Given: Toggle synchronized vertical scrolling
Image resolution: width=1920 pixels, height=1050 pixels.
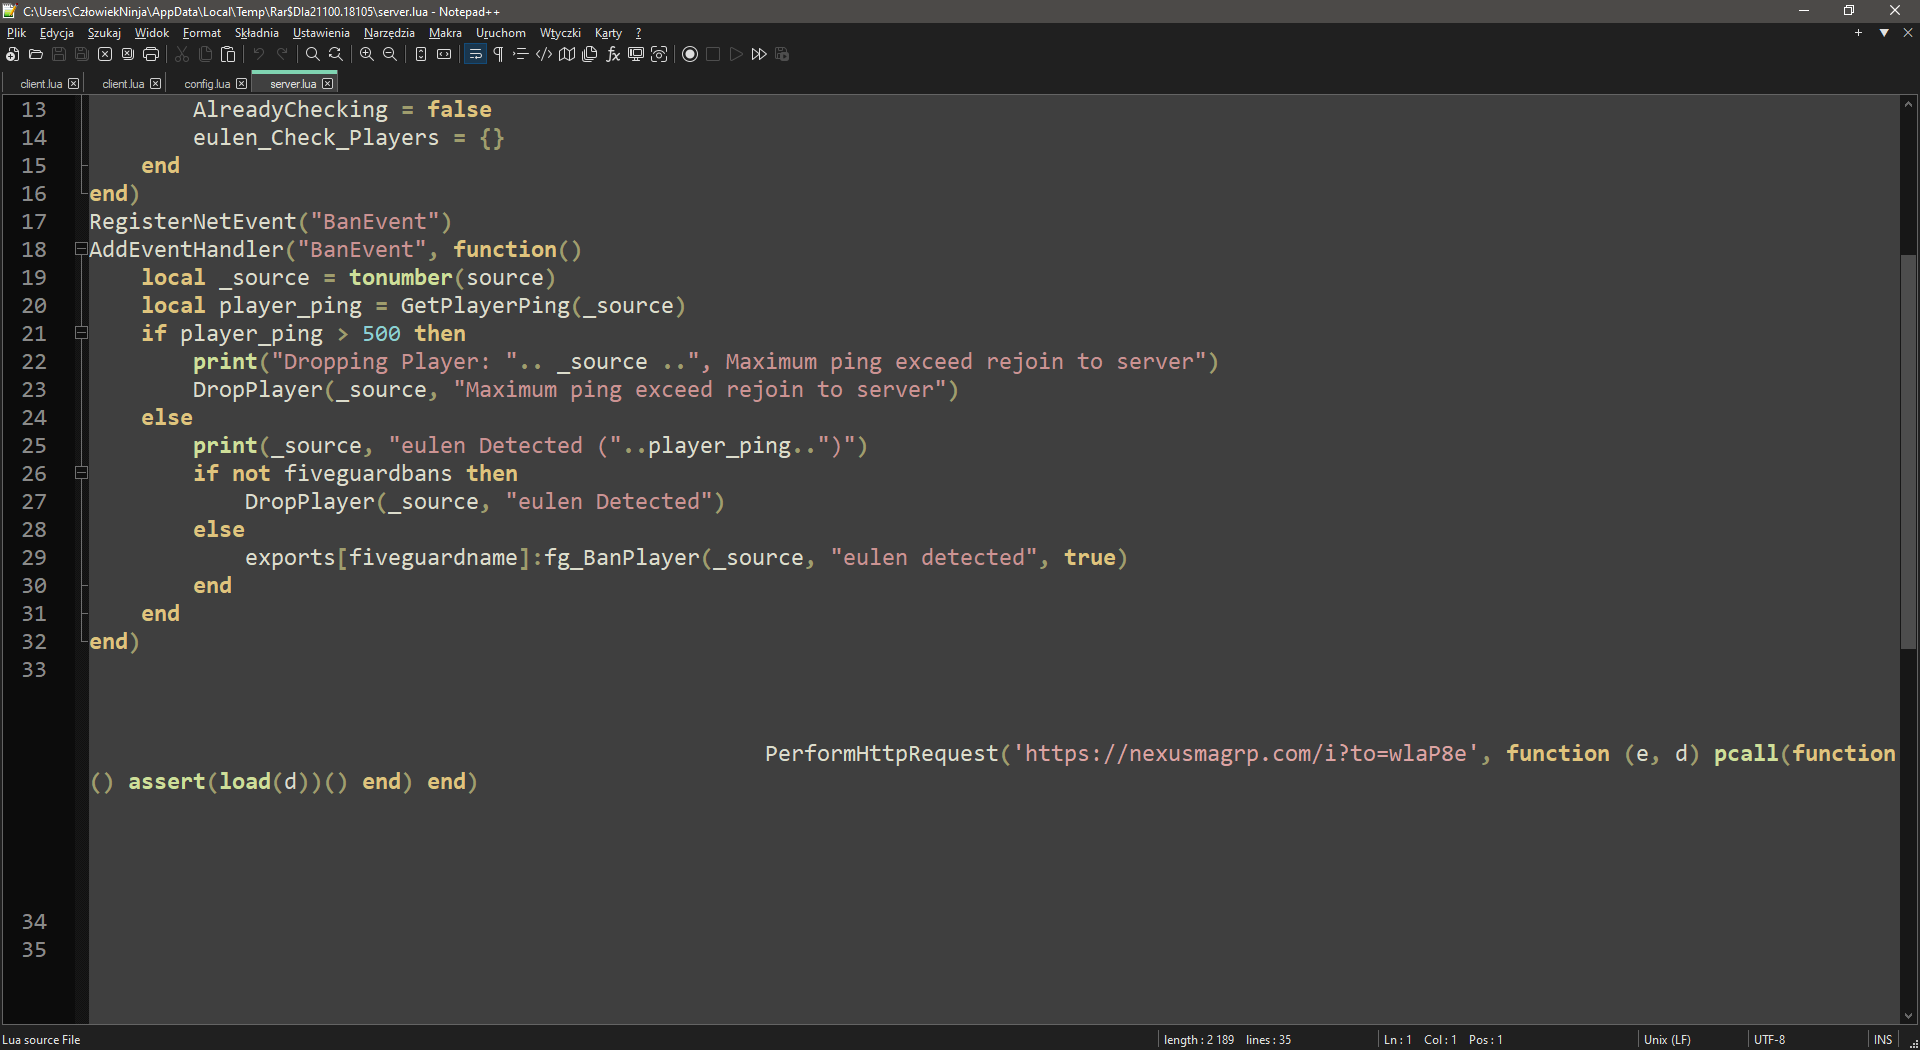Looking at the screenshot, I should (421, 54).
